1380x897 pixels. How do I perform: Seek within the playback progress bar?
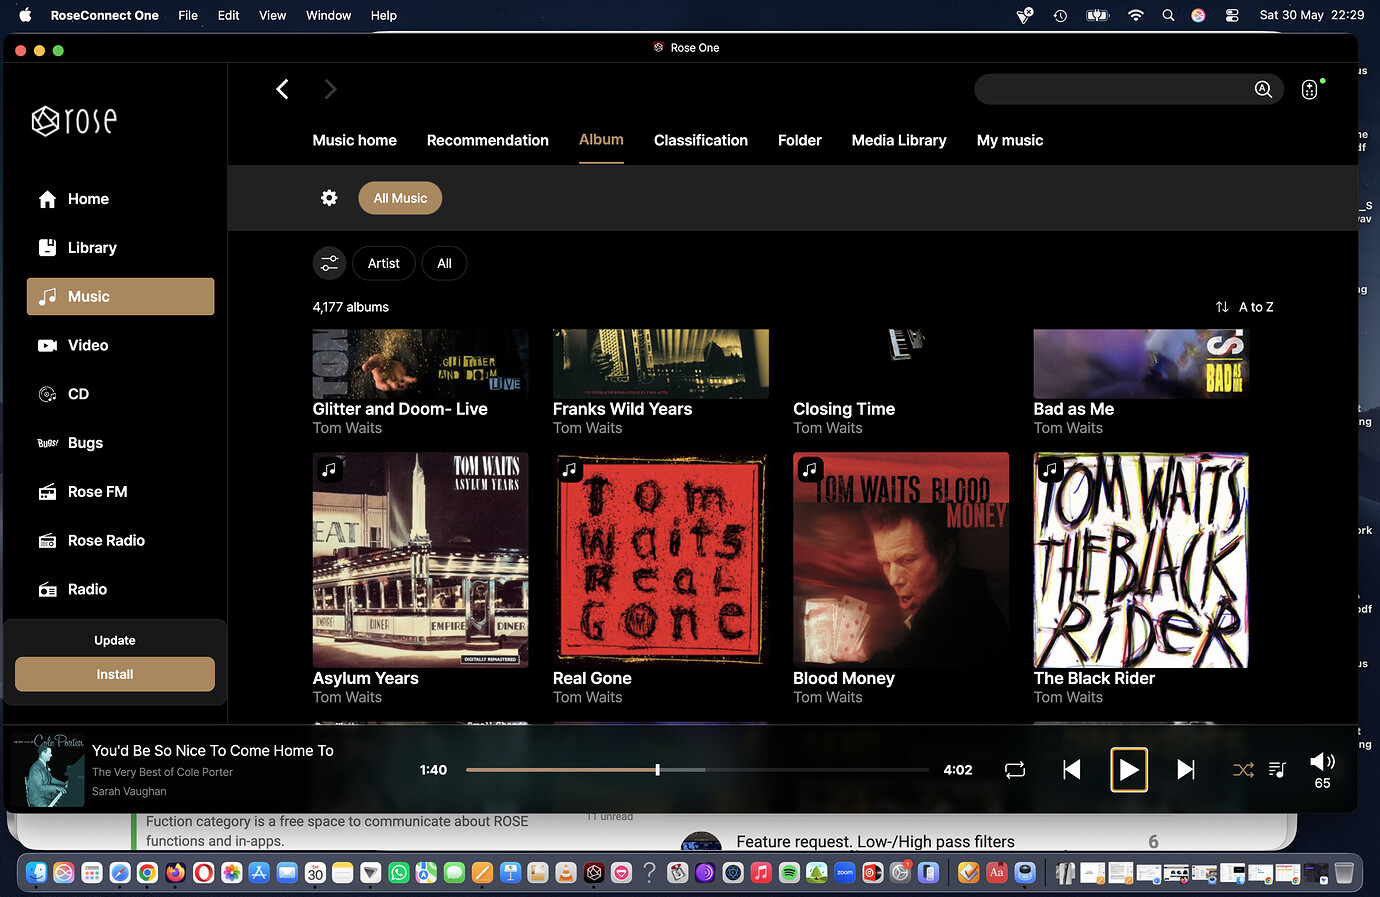[x=697, y=770]
